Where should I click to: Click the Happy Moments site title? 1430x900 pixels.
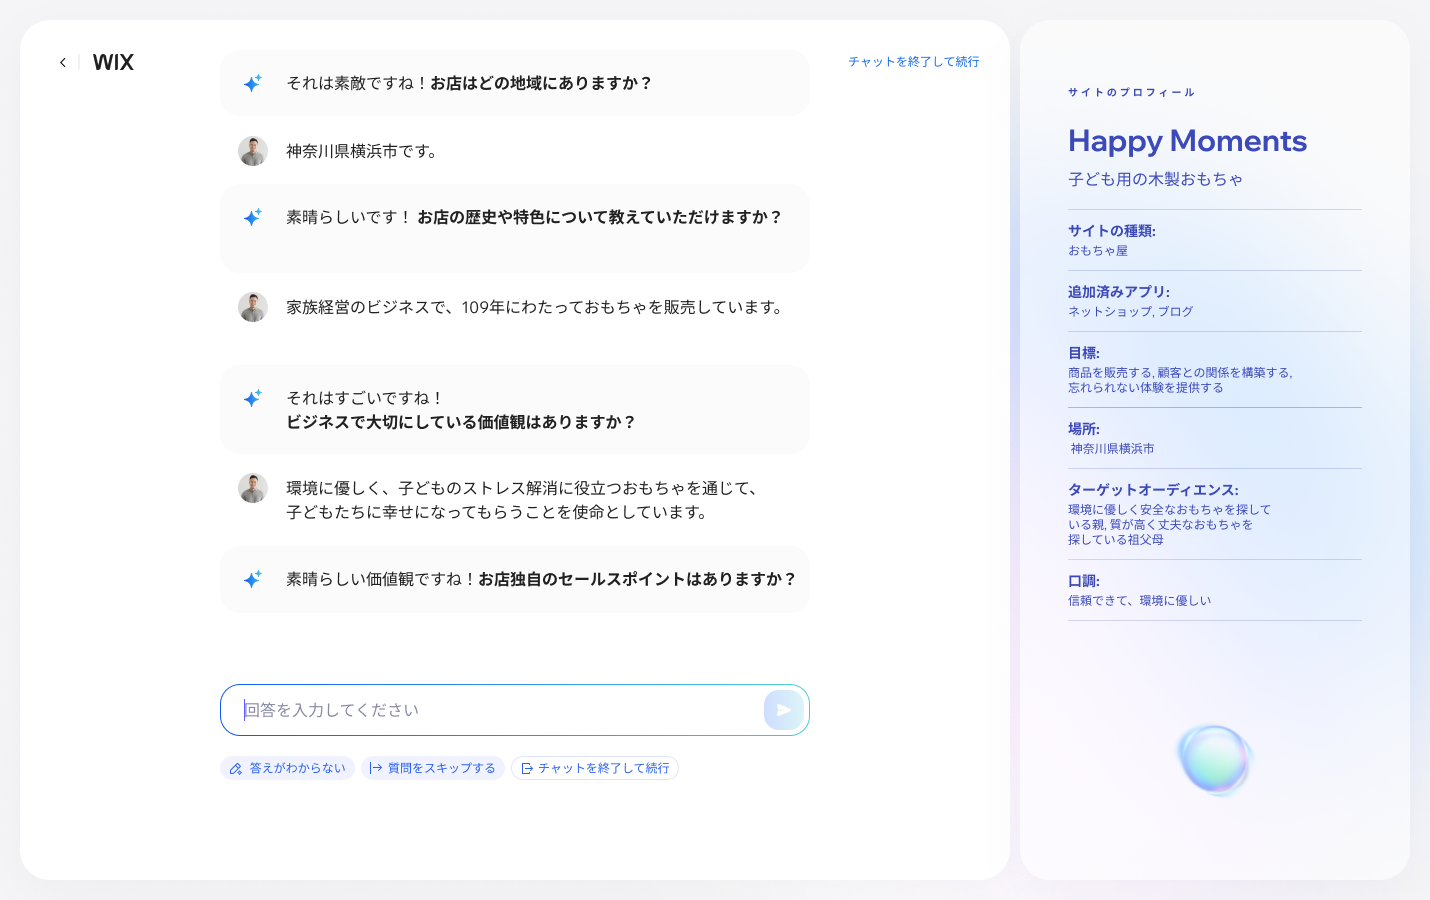(x=1186, y=141)
